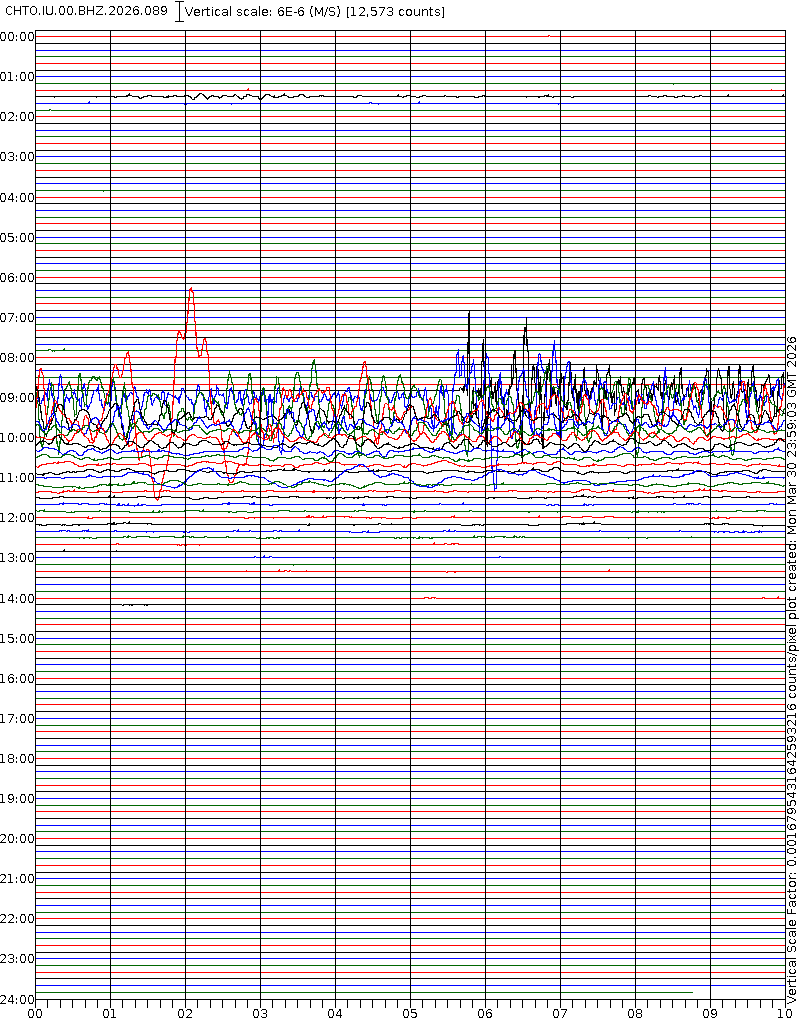Select the 07:00 hour label
800x1024 pixels.
pos(17,318)
